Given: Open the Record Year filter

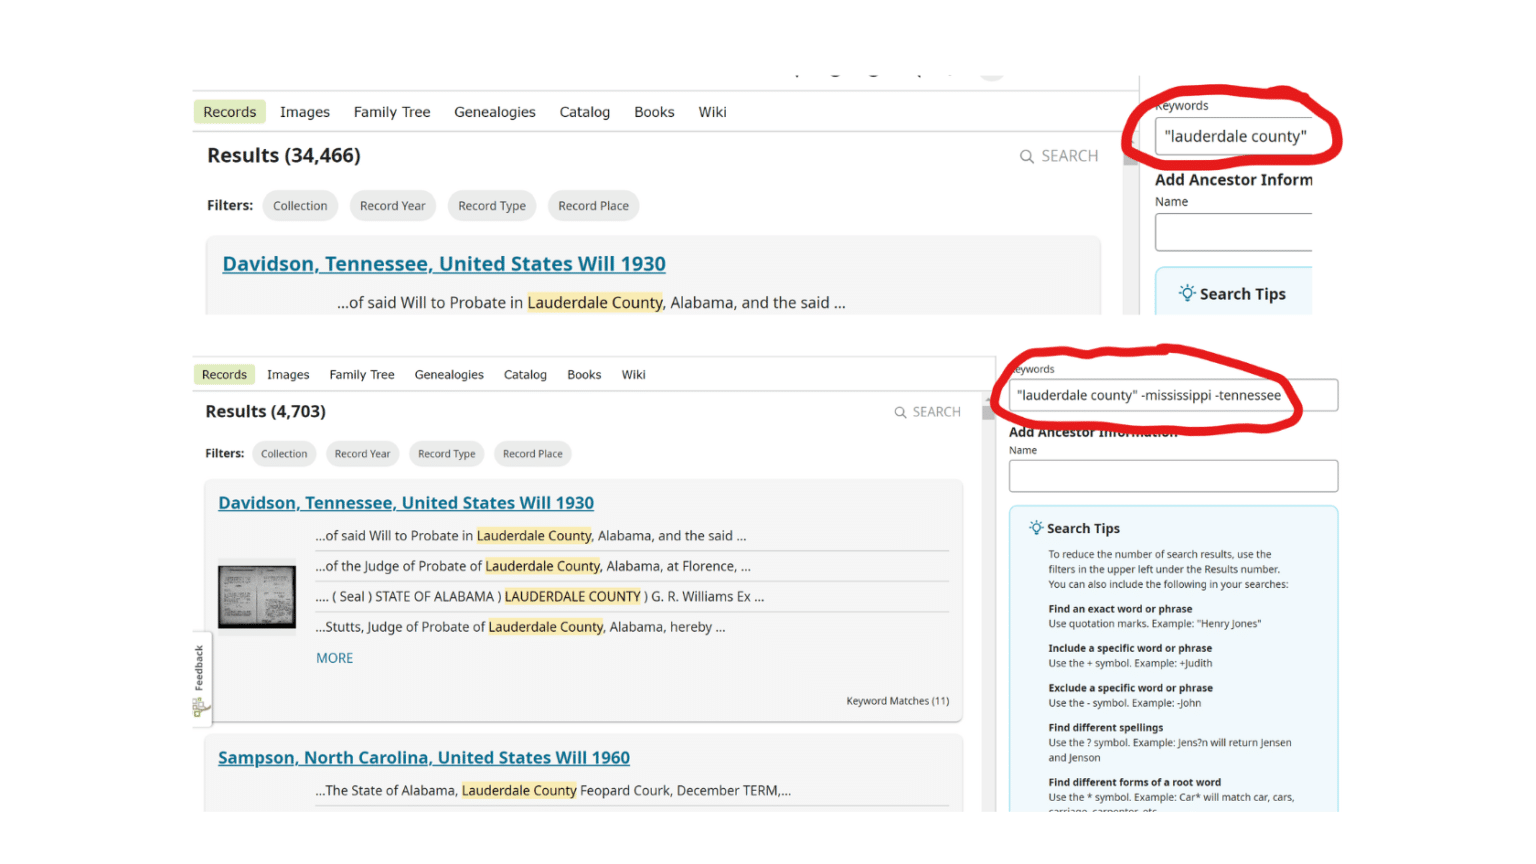Looking at the screenshot, I should [x=362, y=453].
